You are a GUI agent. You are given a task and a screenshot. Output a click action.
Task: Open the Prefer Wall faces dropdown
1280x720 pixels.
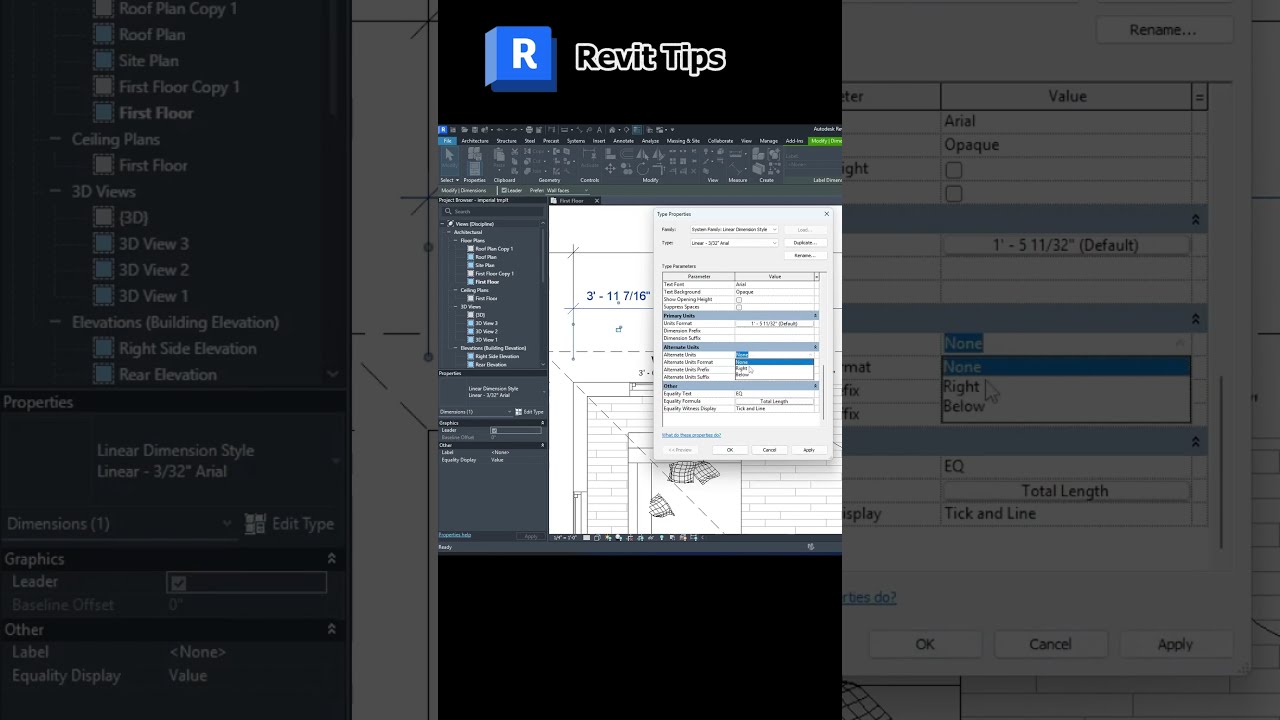click(567, 190)
